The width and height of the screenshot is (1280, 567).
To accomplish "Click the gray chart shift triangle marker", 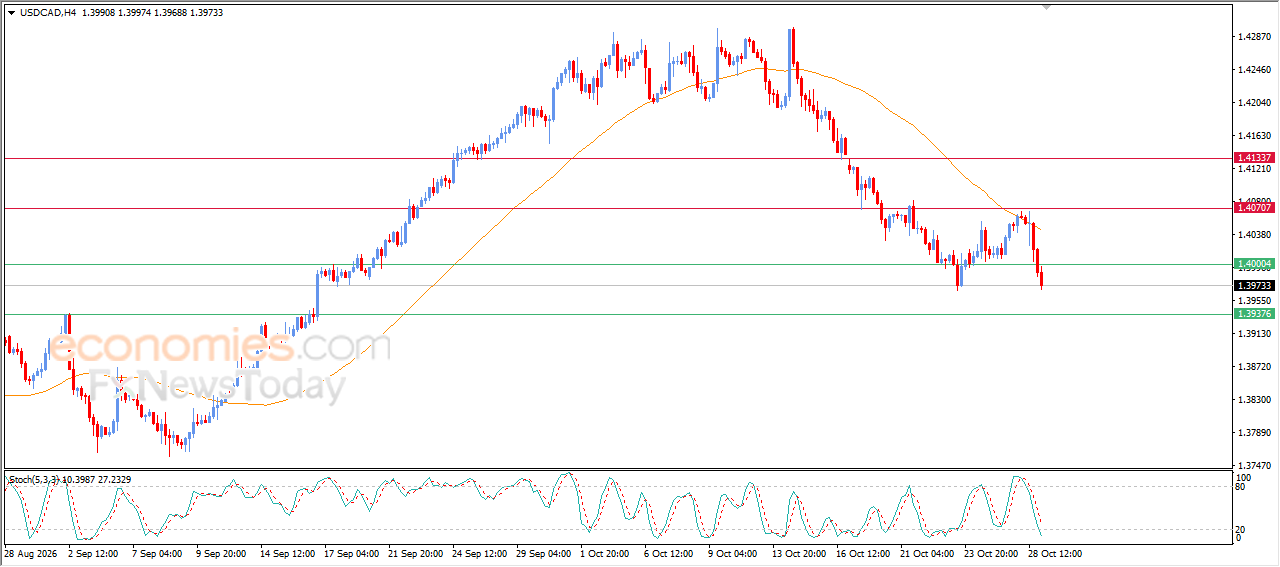I will tap(1047, 7).
